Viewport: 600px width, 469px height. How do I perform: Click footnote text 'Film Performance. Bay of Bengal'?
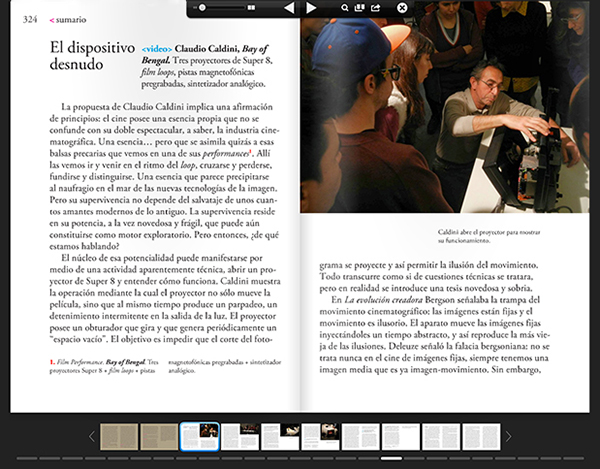point(101,362)
